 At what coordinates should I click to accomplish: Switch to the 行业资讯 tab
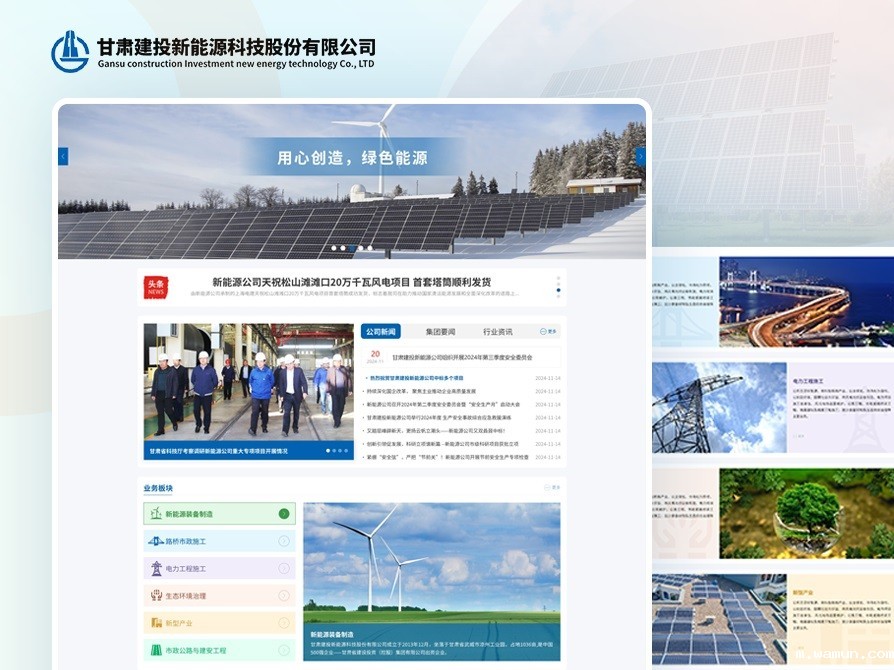click(498, 331)
